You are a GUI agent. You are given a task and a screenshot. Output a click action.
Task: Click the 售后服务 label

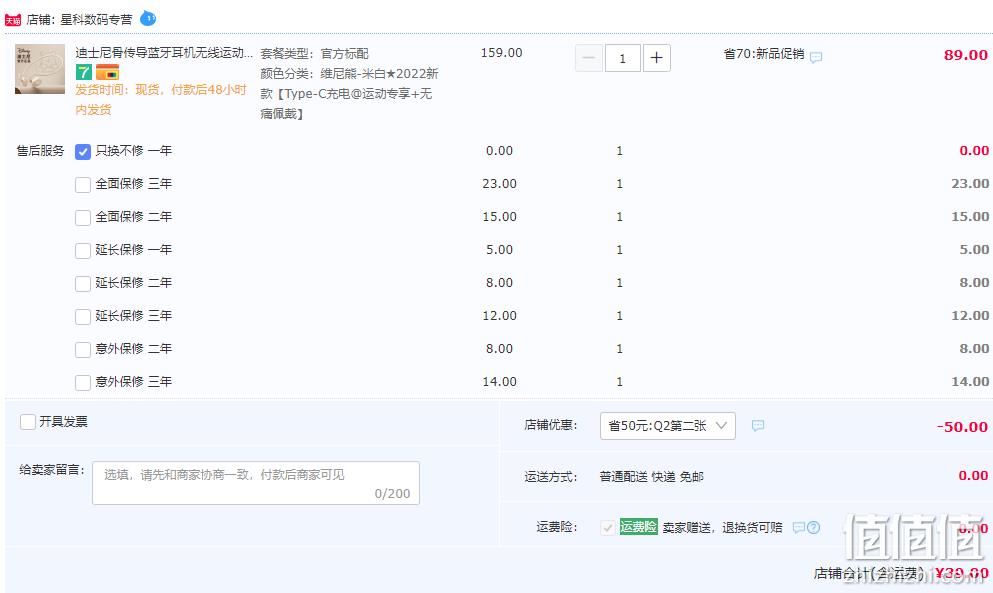click(x=41, y=151)
